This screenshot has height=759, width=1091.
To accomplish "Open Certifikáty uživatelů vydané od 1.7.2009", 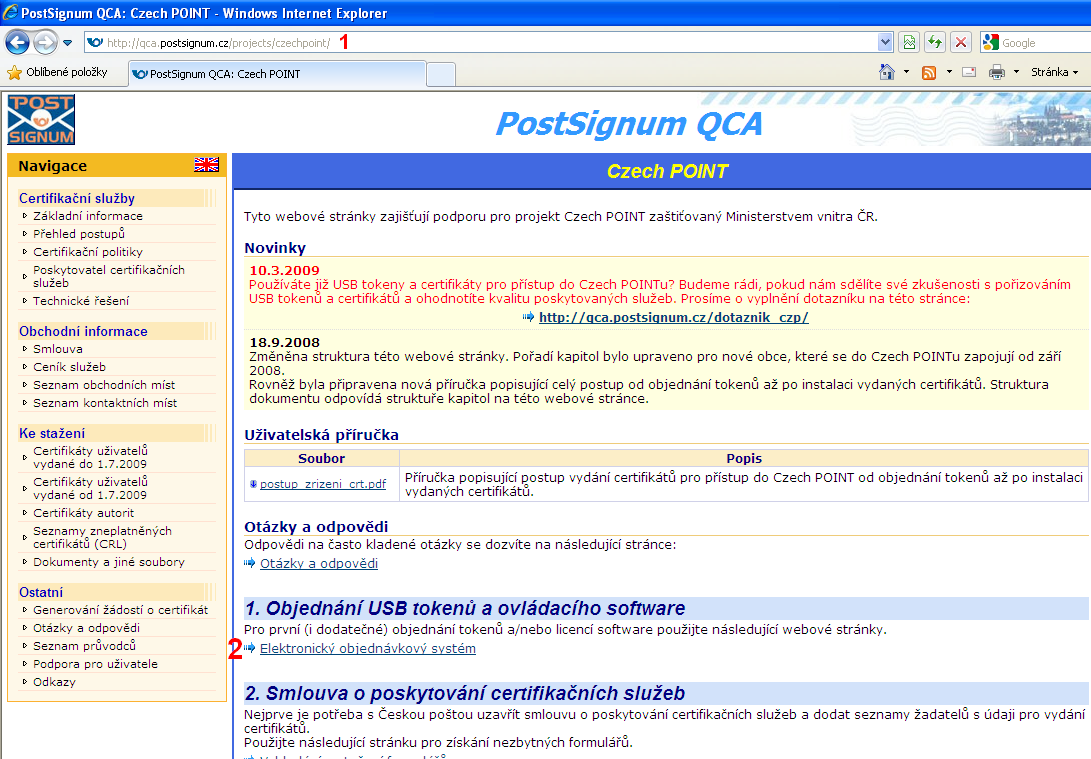I will (90, 488).
